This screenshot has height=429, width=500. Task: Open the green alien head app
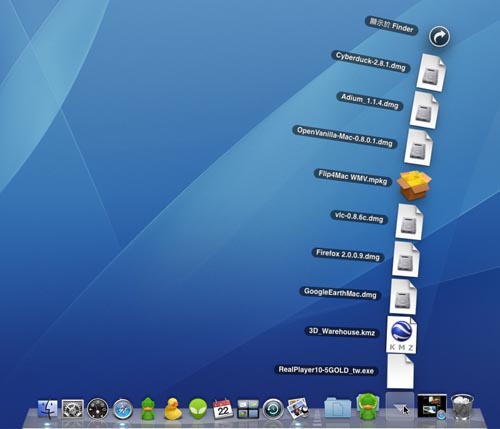tap(198, 409)
